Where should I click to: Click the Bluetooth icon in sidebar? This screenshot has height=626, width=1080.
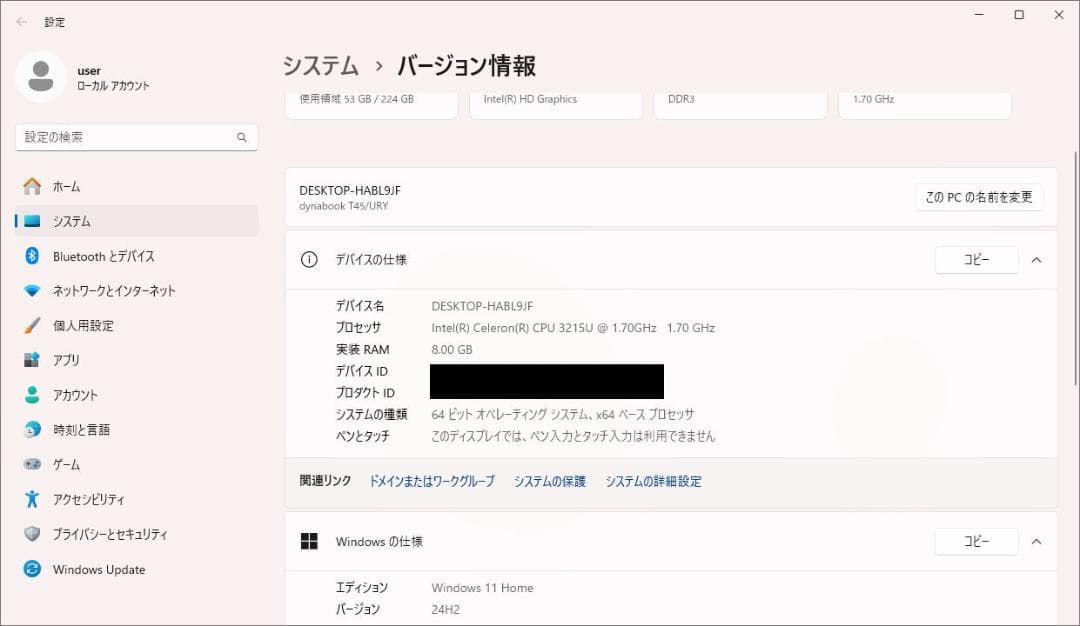click(32, 256)
